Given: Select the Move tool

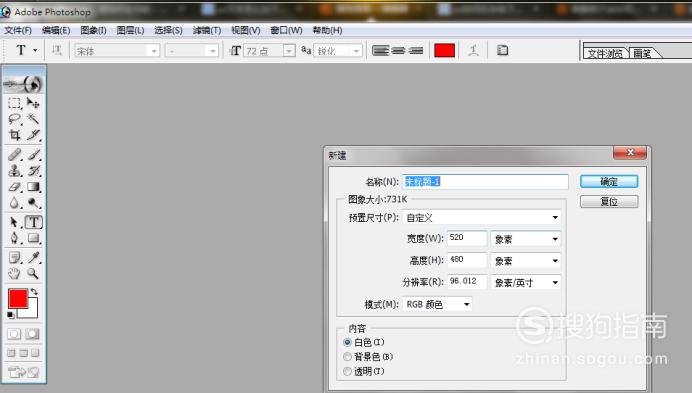Looking at the screenshot, I should [x=34, y=103].
